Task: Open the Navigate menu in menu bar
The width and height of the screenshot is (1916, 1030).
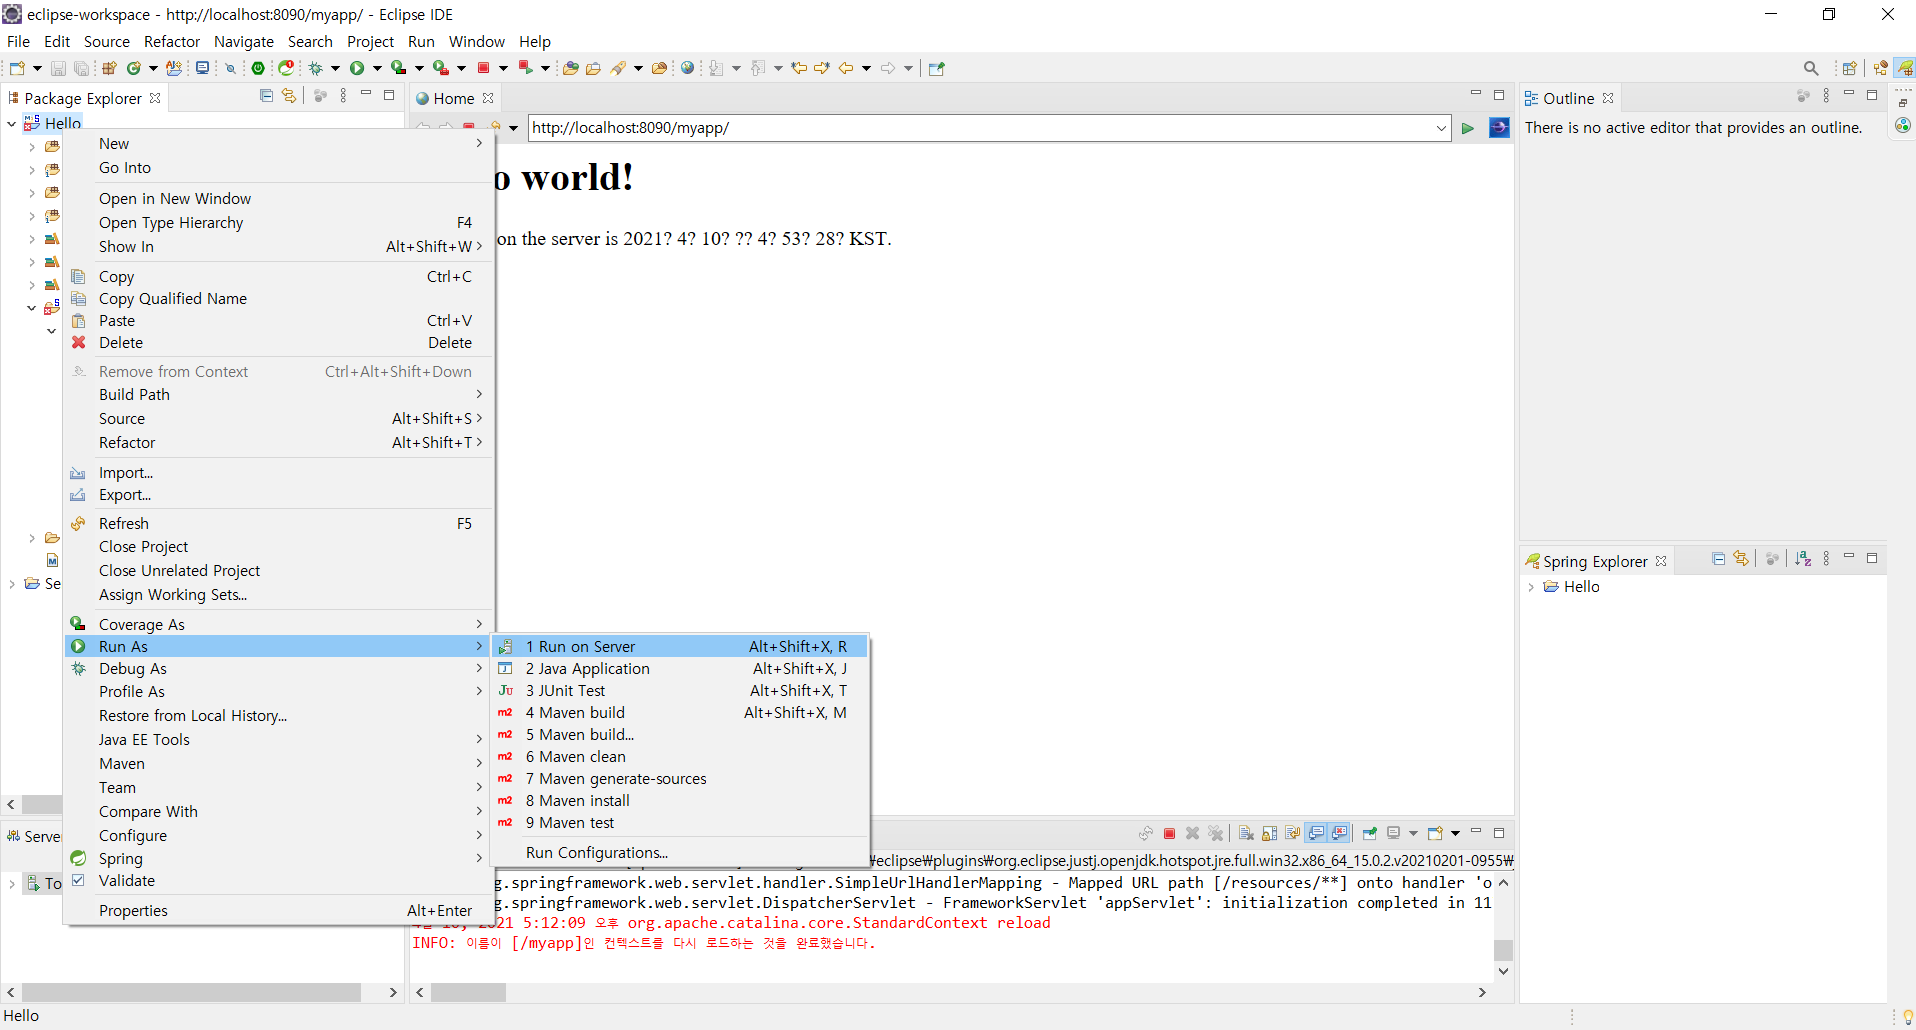Action: point(244,41)
